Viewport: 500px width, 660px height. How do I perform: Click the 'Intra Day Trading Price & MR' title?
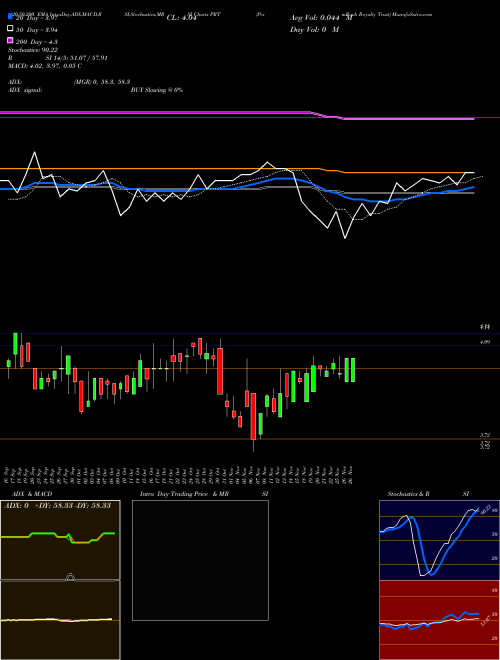(184, 494)
